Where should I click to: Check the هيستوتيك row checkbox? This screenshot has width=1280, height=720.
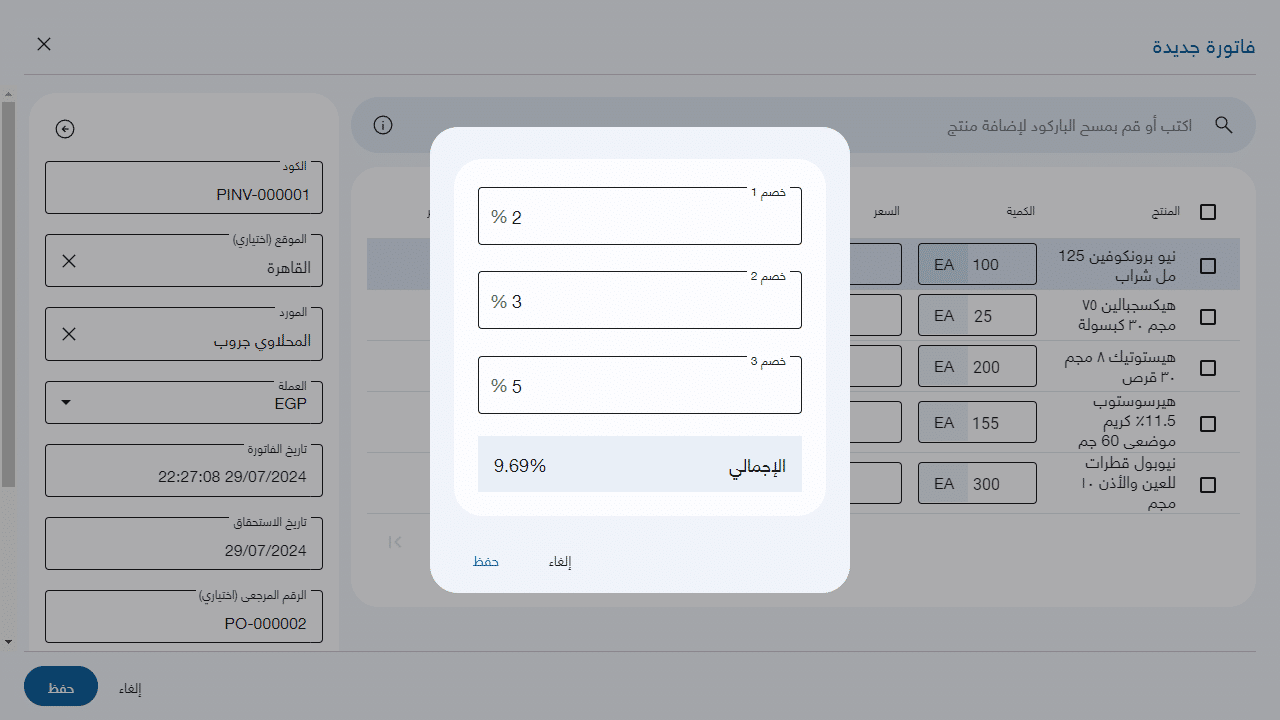click(x=1208, y=368)
